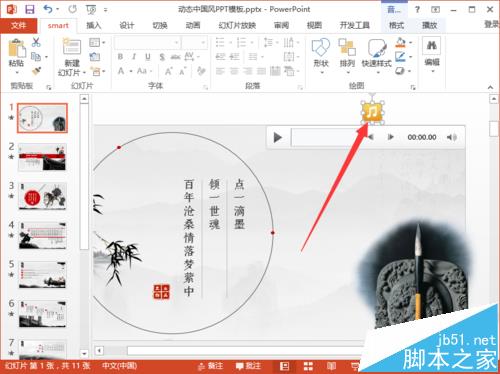Center the text alignment
500x374 pixels.
click(234, 71)
